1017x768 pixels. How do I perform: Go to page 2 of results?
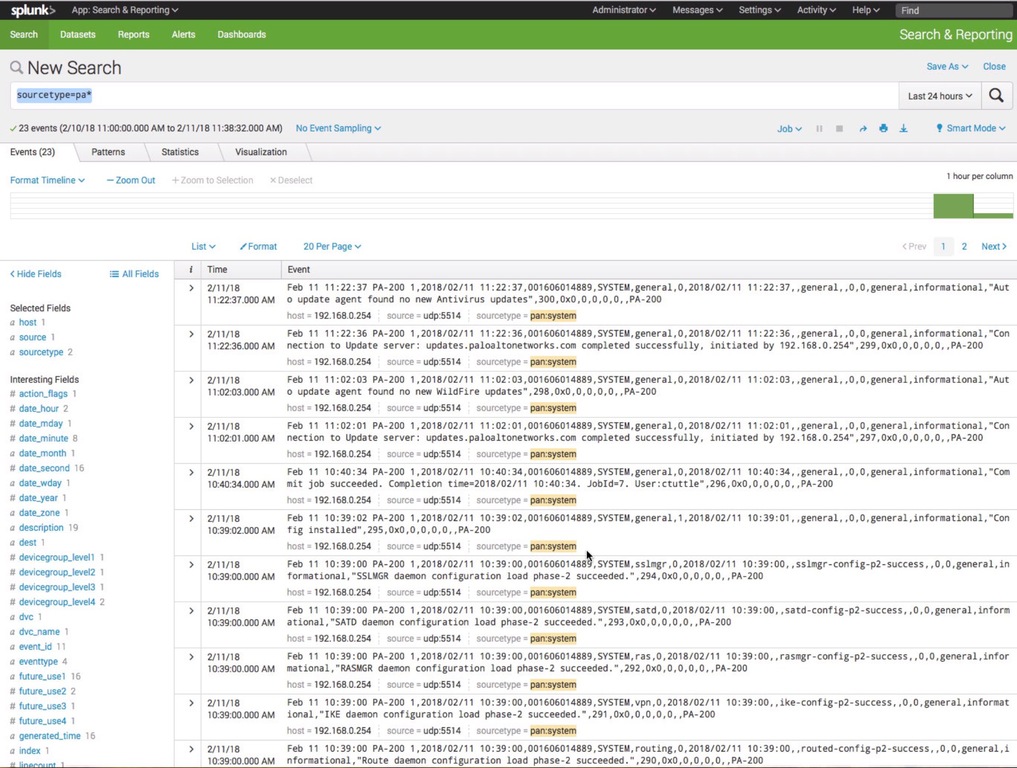click(x=964, y=246)
